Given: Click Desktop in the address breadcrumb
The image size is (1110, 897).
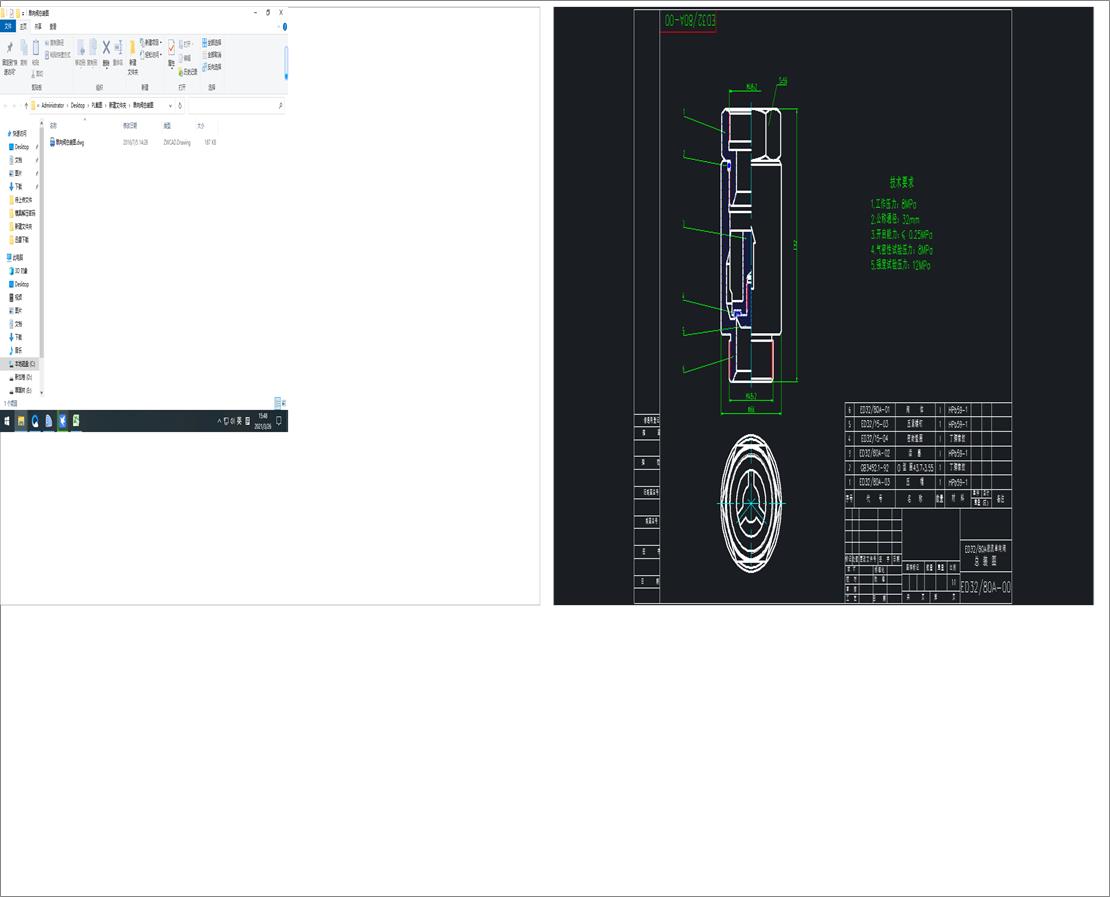Looking at the screenshot, I should point(77,105).
